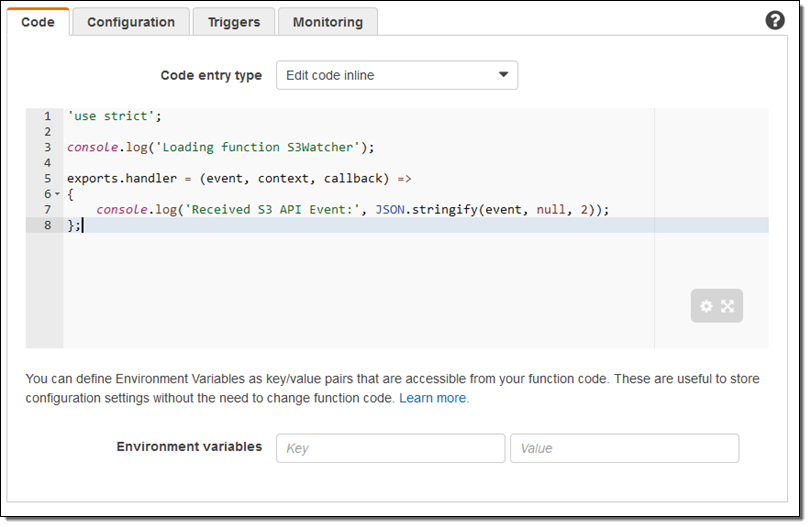810x527 pixels.
Task: Click line number 5 in the gutter
Action: (x=47, y=178)
